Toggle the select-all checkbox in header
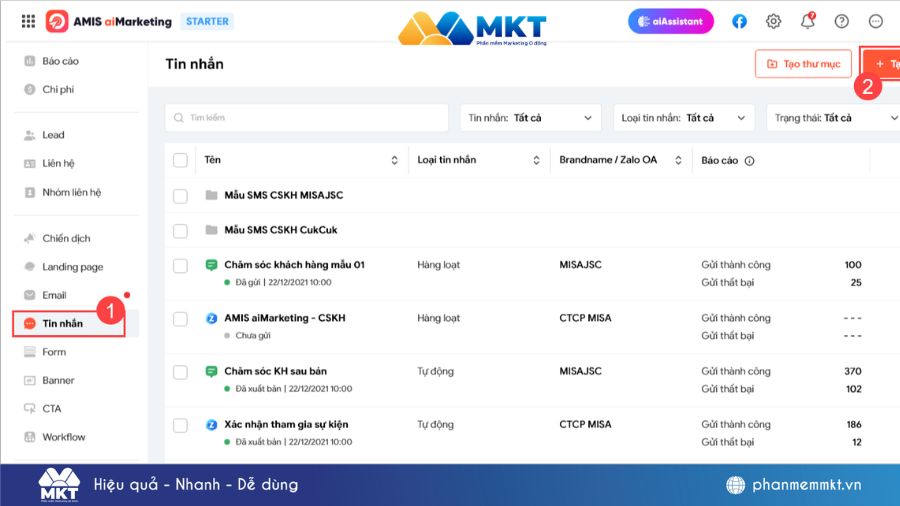This screenshot has width=900, height=506. [x=180, y=160]
